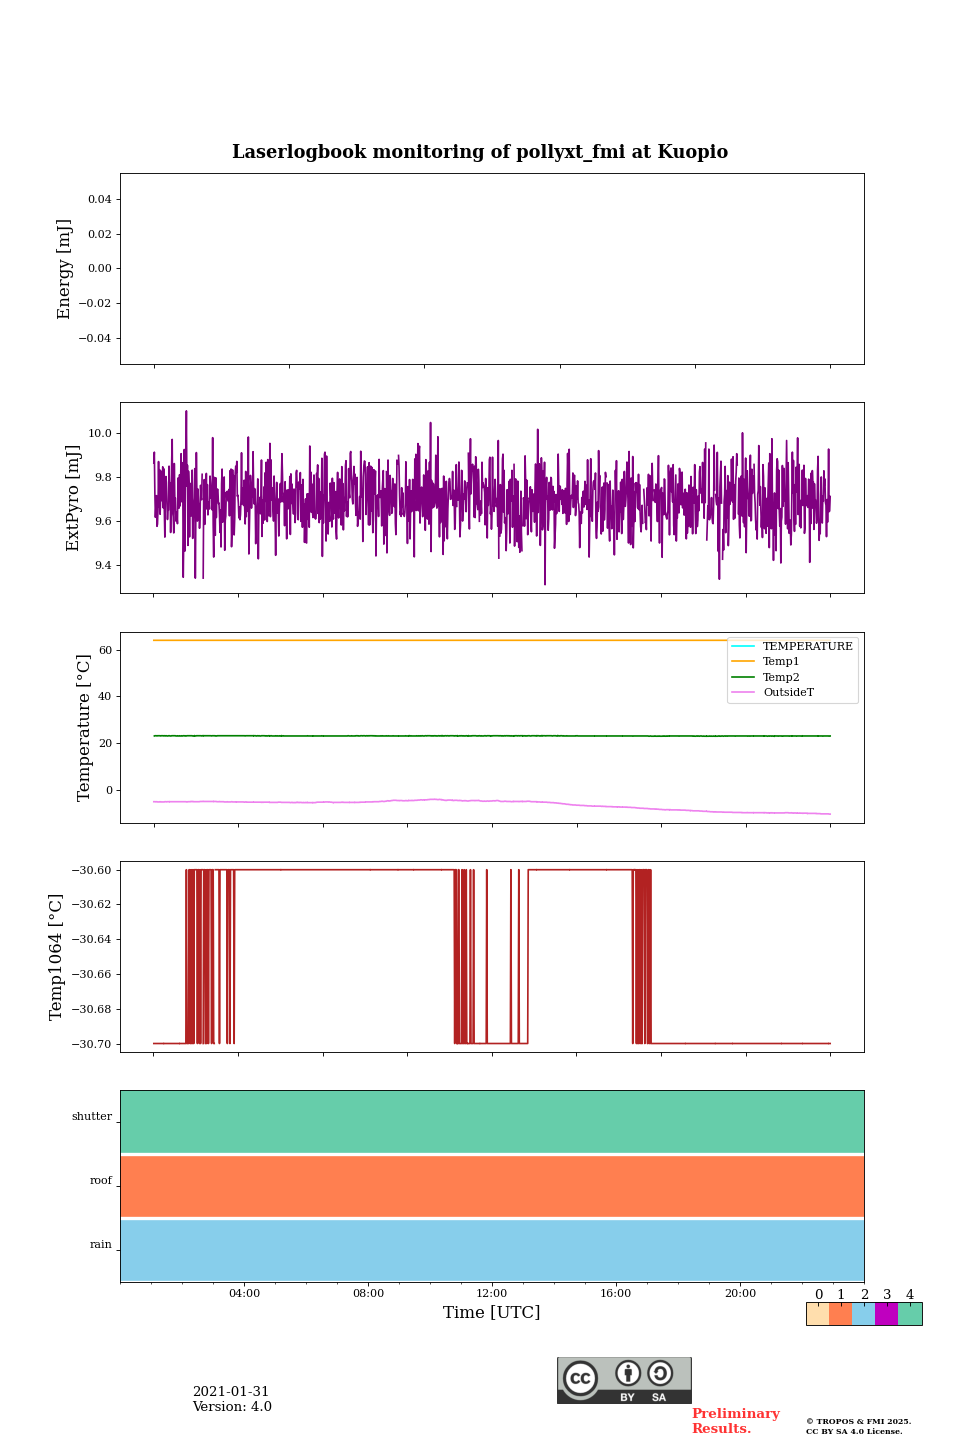Image resolution: width=960 pixels, height=1440 pixels.
Task: Click the Version: 4.0 text
Action: 232,1407
